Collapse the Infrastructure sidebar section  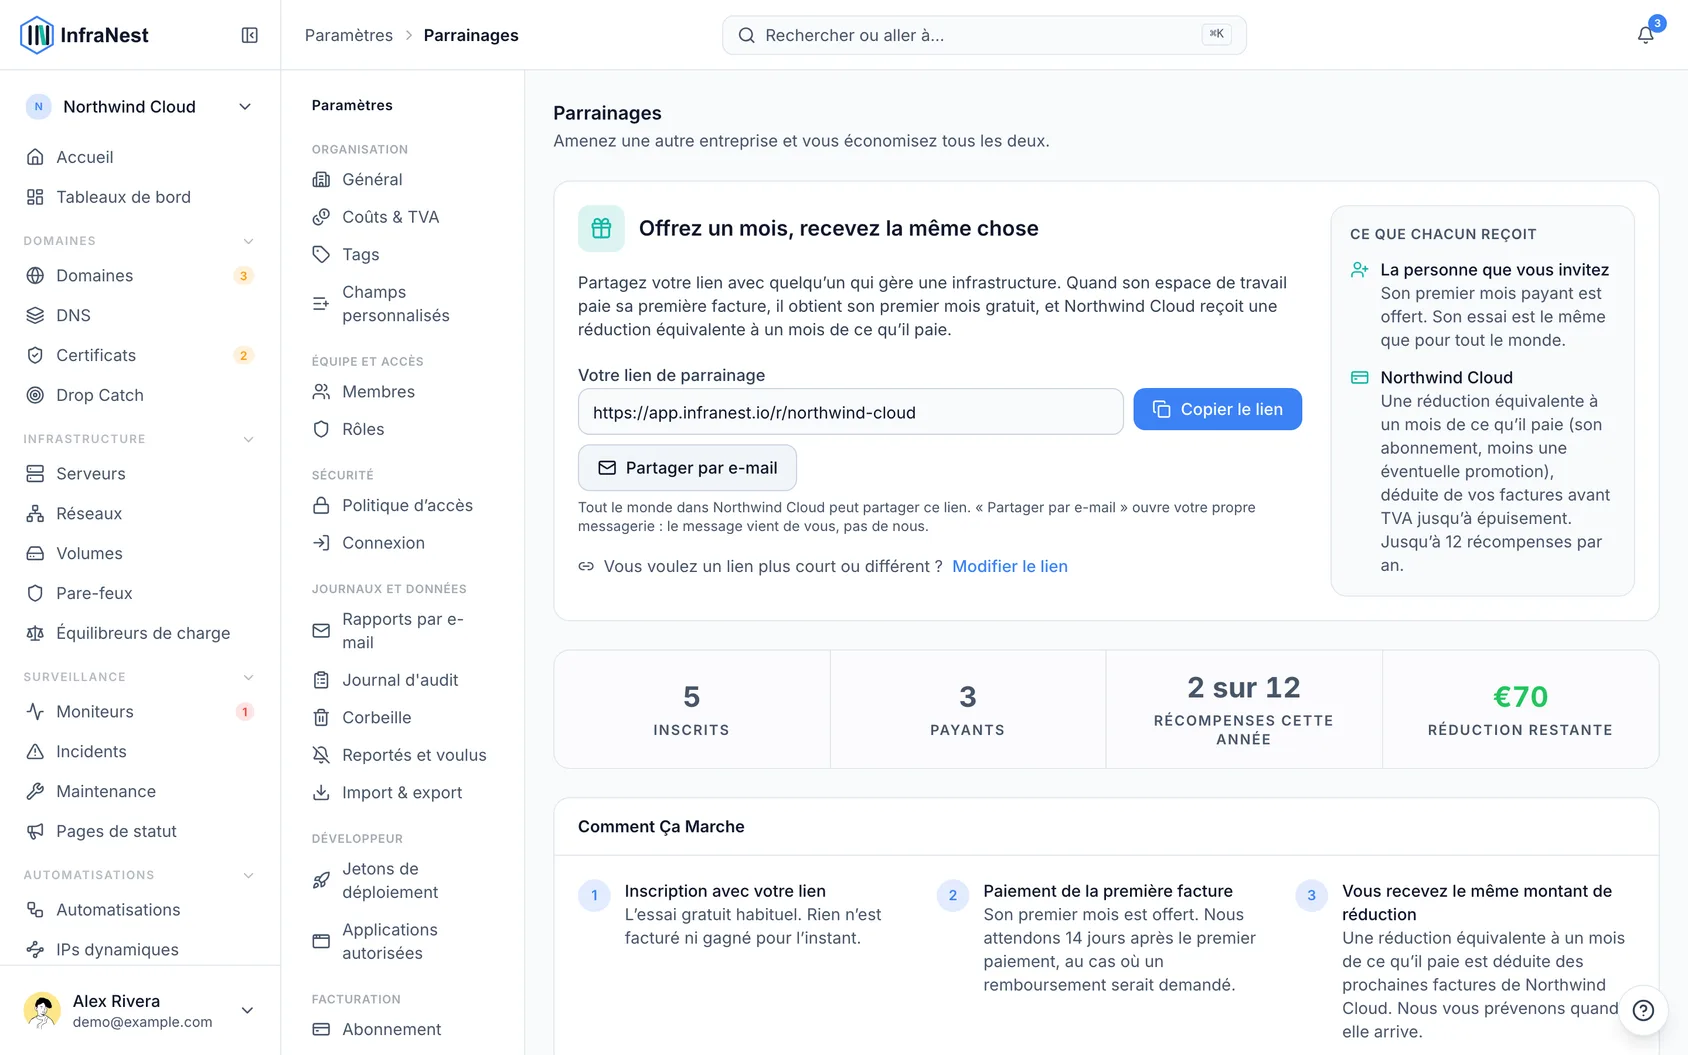click(248, 439)
